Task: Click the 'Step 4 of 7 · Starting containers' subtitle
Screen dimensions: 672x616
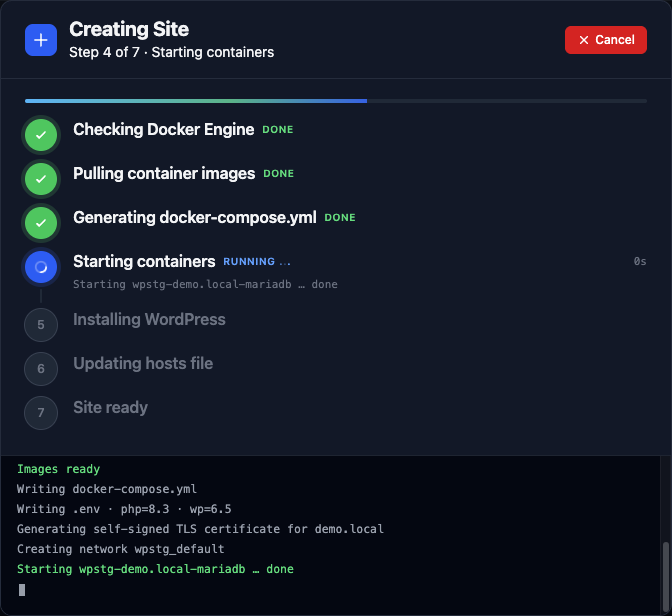Action: 171,52
